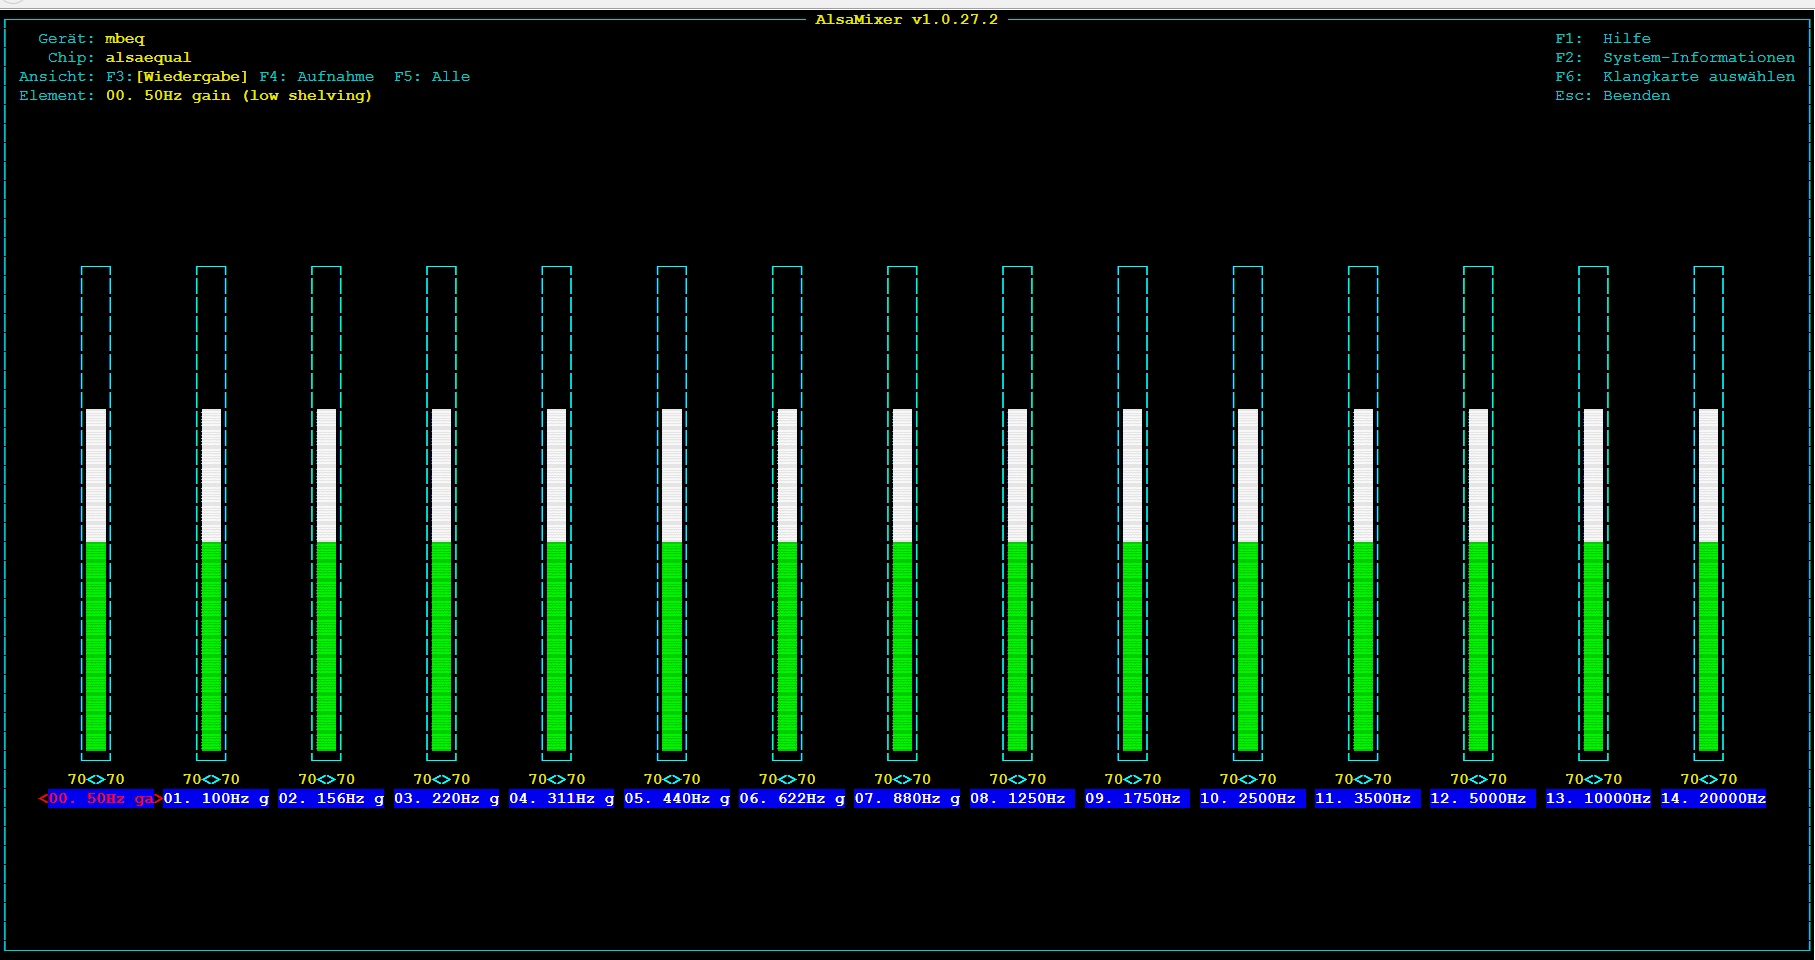Select the 13. 10000Hz channel label
Image resolution: width=1815 pixels, height=960 pixels.
1598,799
